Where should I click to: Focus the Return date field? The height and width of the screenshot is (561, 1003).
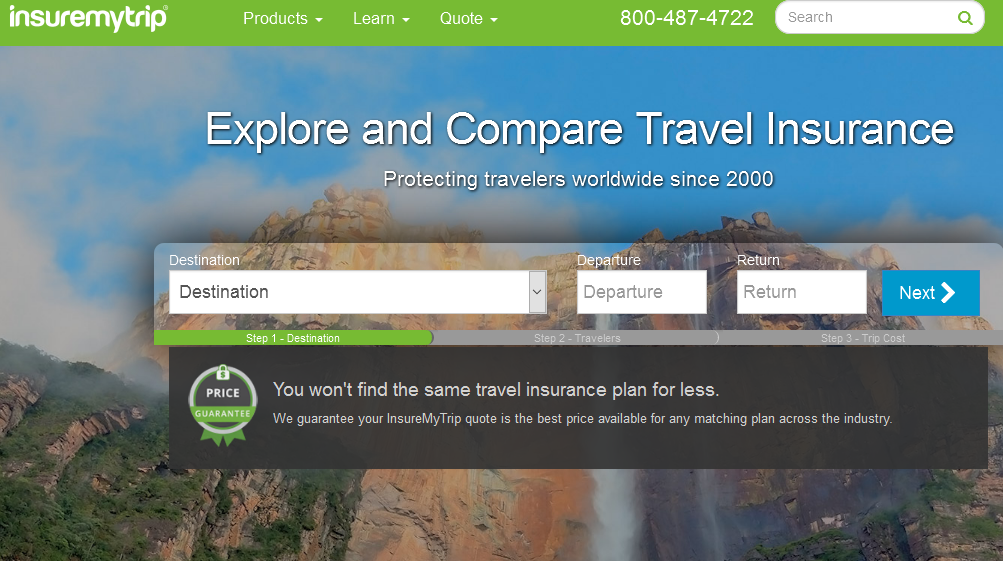[x=802, y=292]
